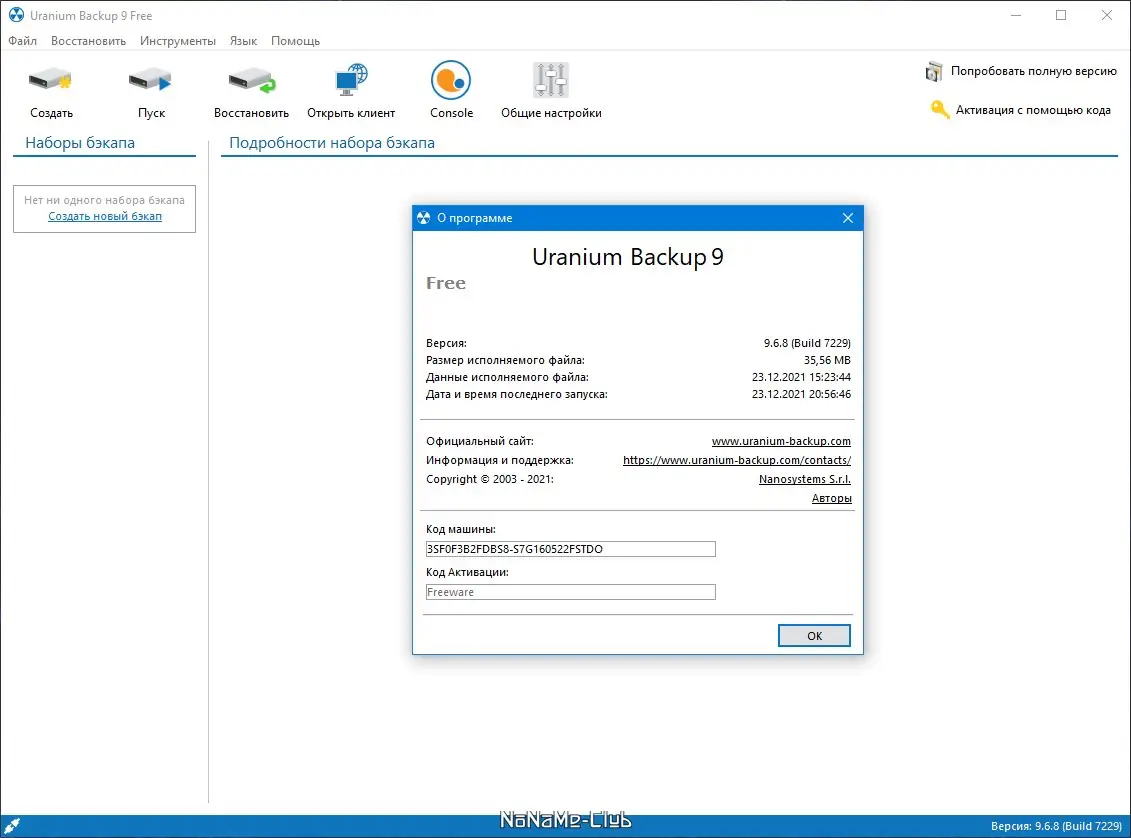Confirm the dialog with OK button

814,635
